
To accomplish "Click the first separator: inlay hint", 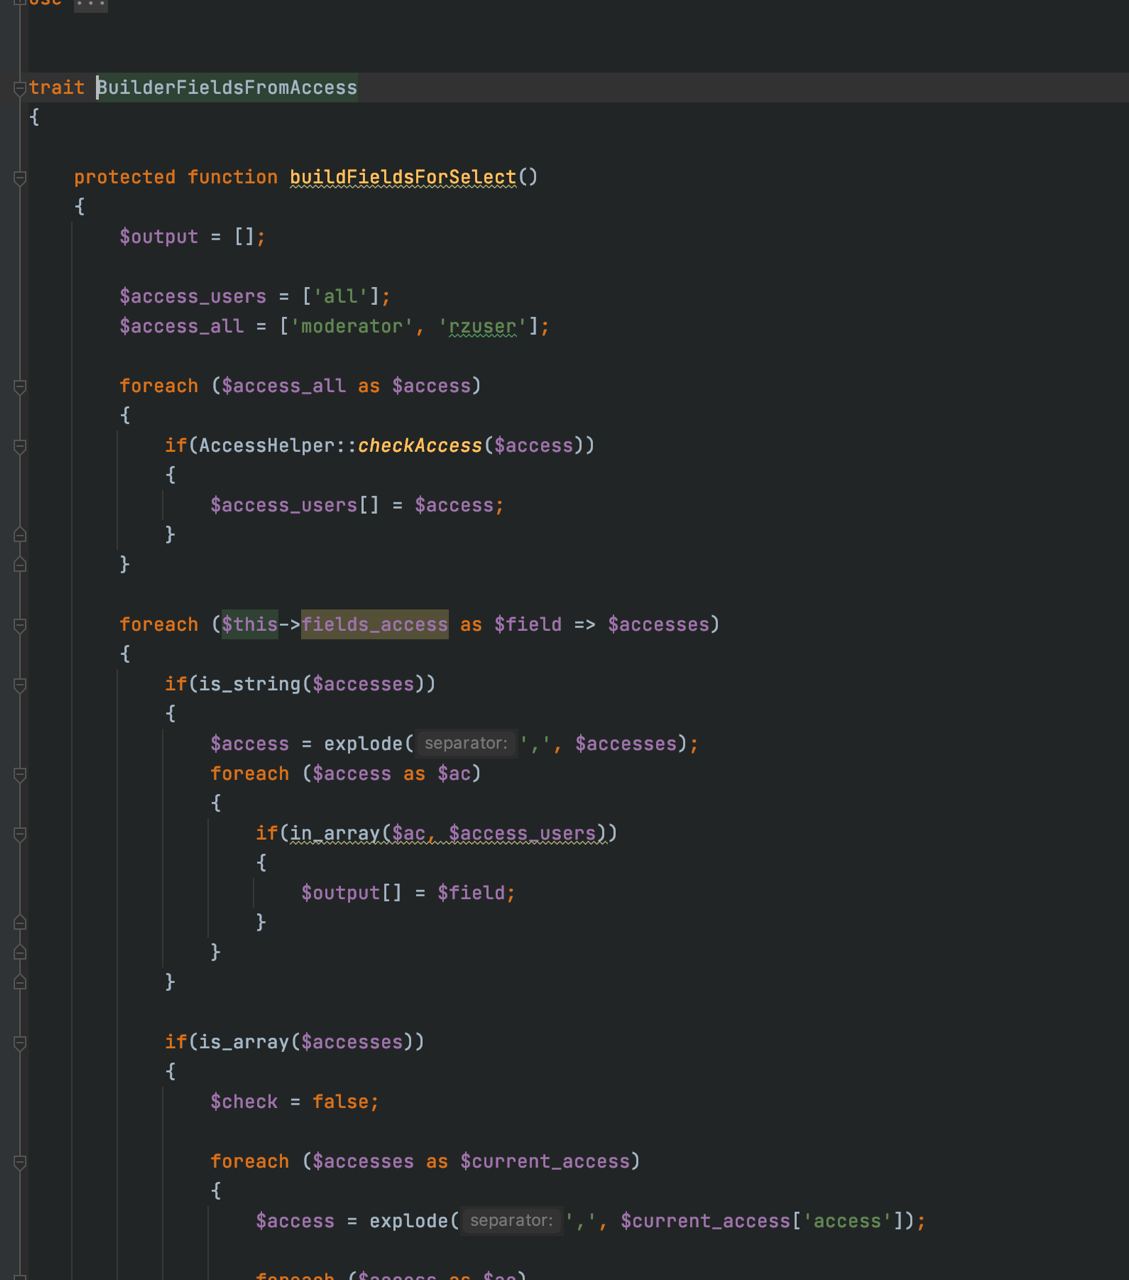I will tap(465, 743).
